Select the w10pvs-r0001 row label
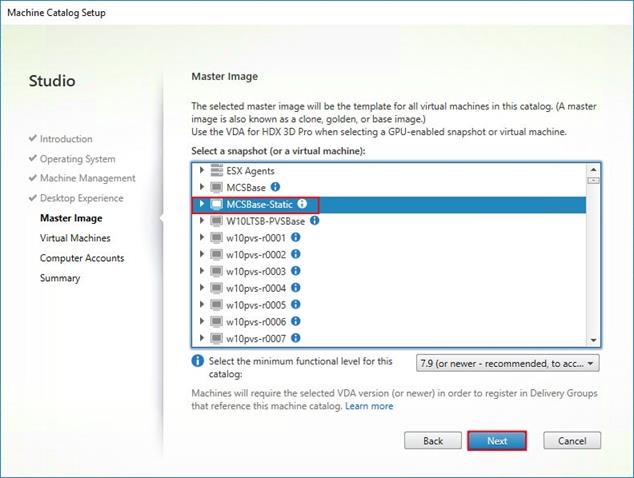The height and width of the screenshot is (478, 634). pyautogui.click(x=256, y=238)
